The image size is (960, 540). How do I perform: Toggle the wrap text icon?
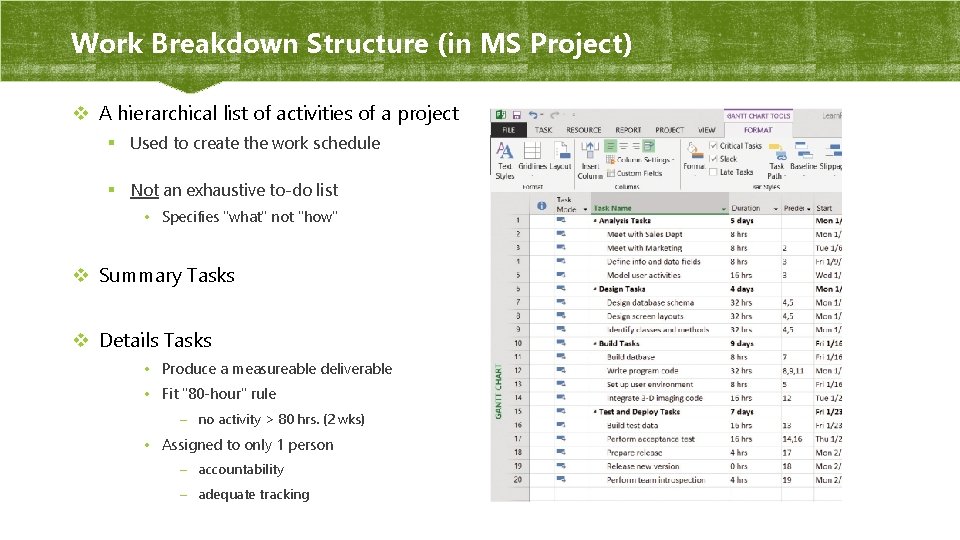[649, 146]
